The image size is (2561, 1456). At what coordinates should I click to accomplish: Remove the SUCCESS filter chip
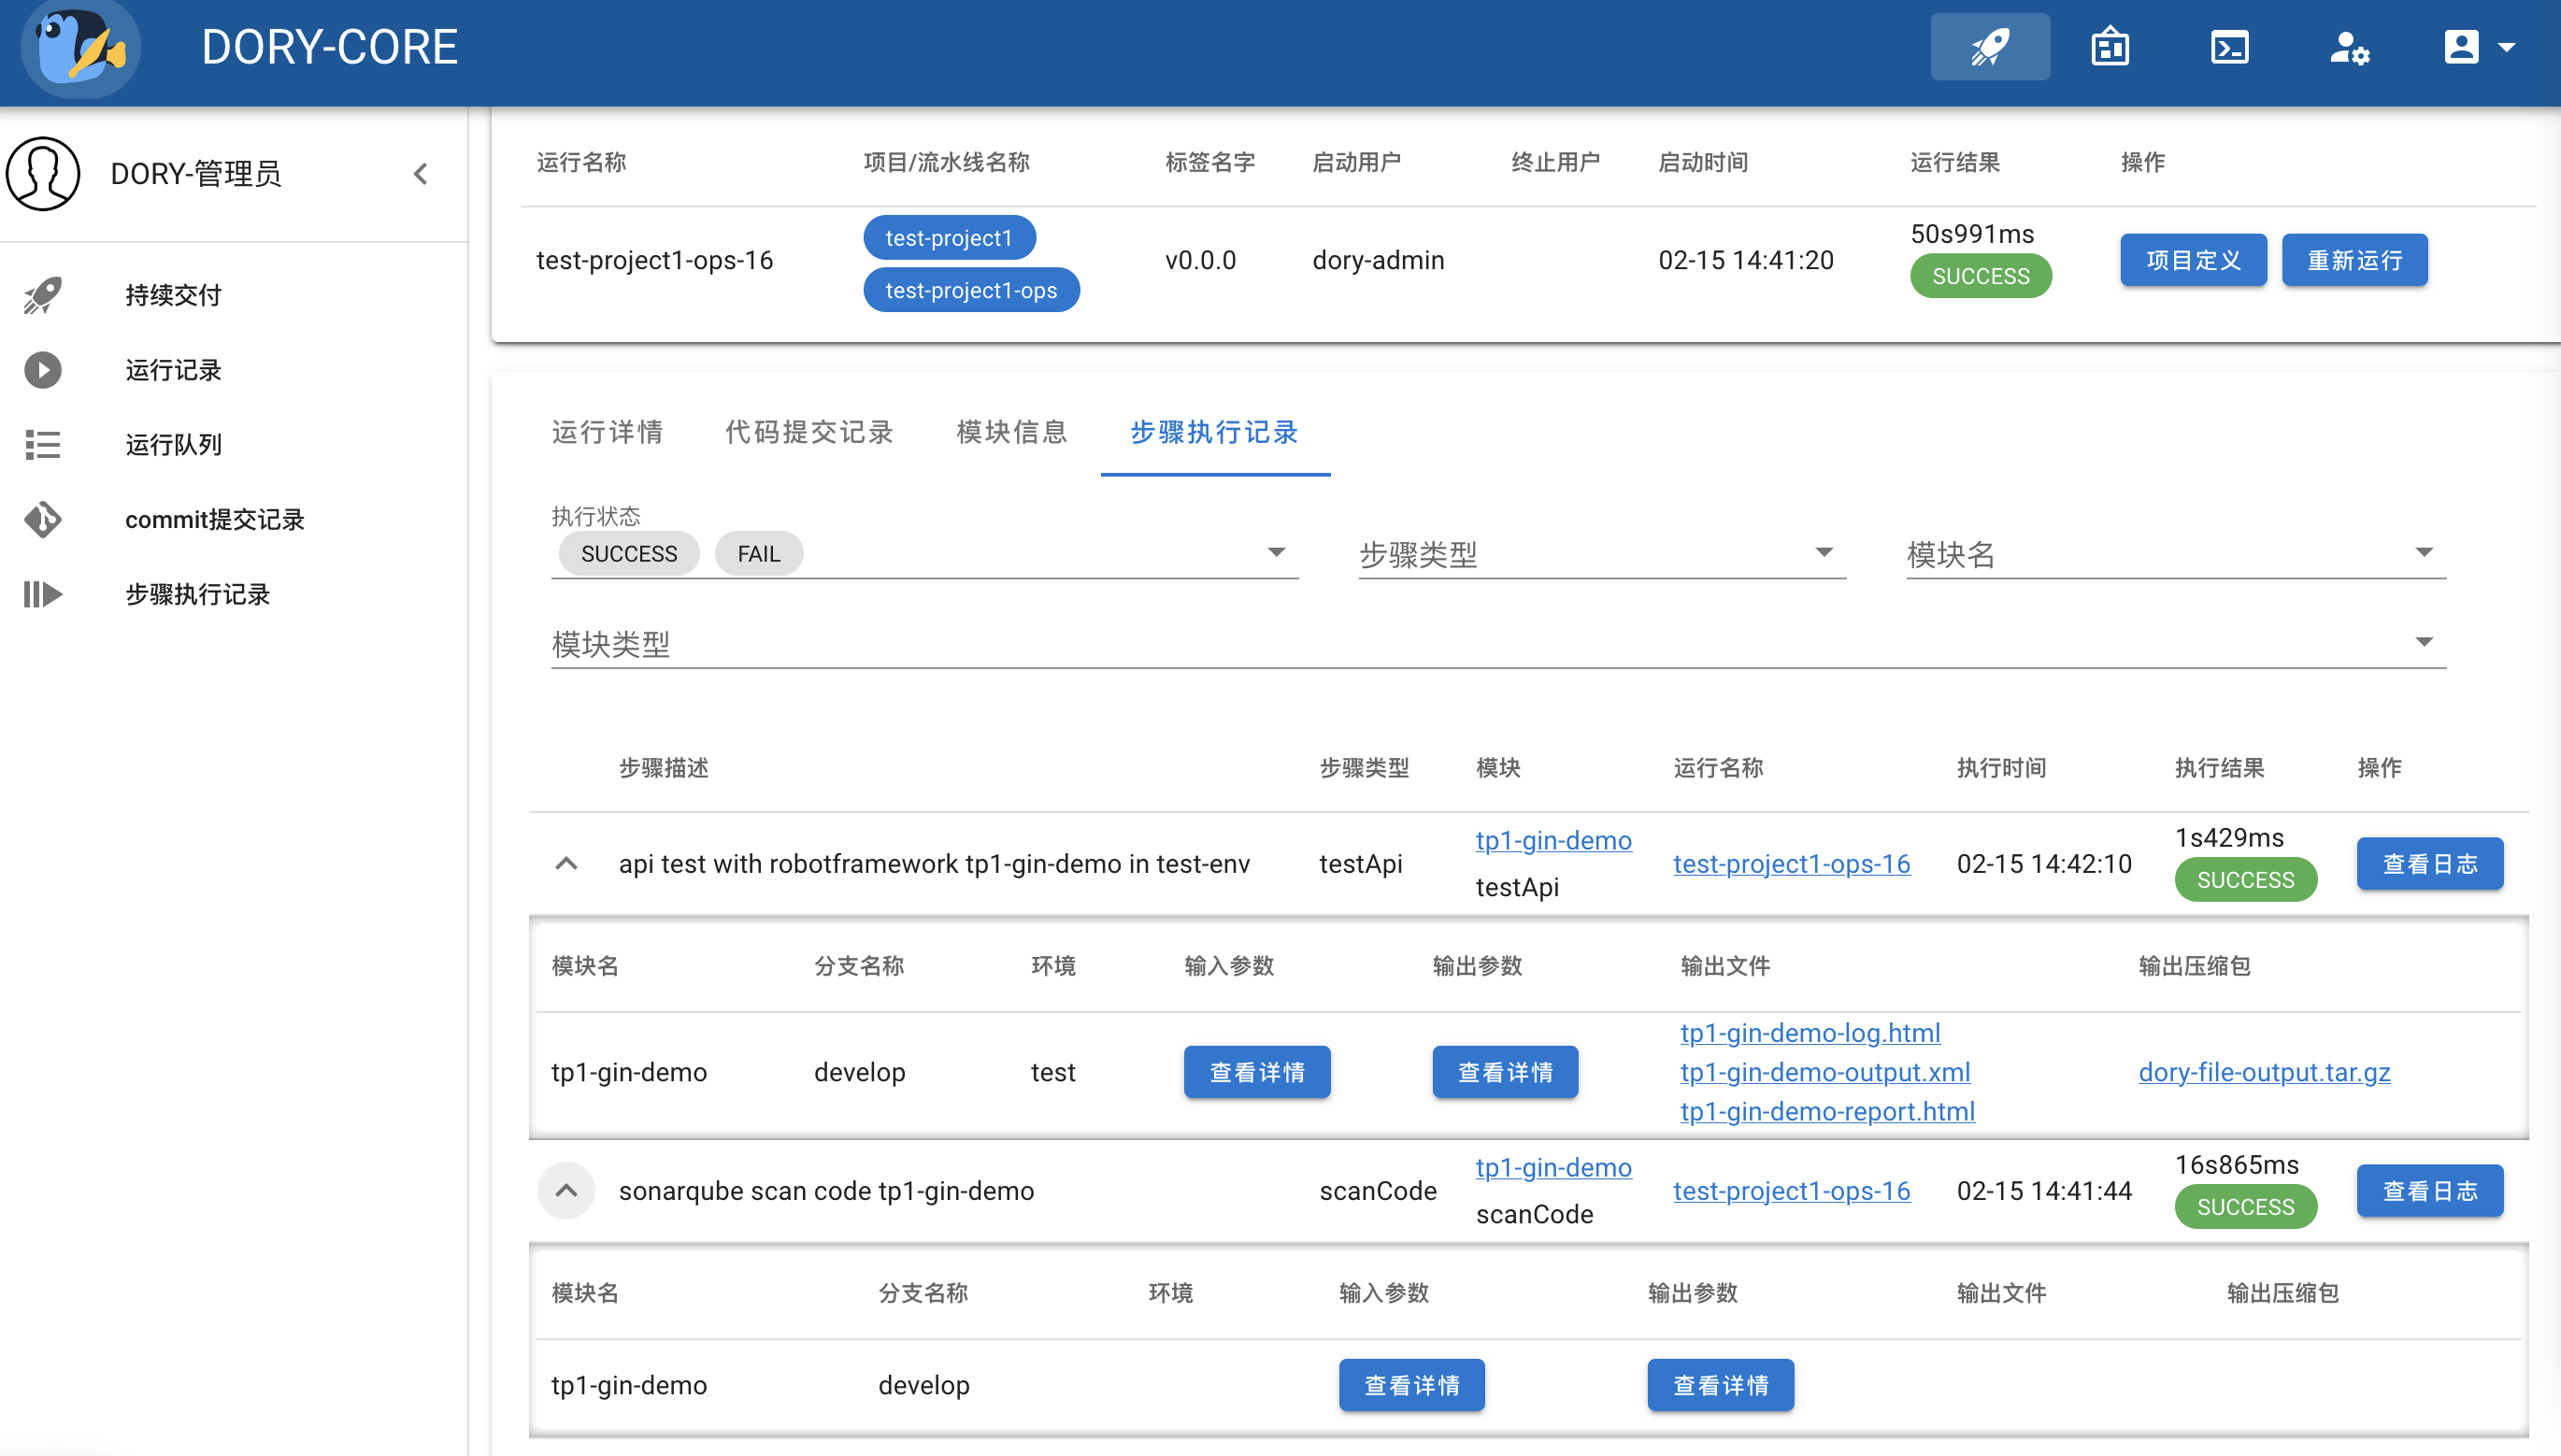pos(627,552)
